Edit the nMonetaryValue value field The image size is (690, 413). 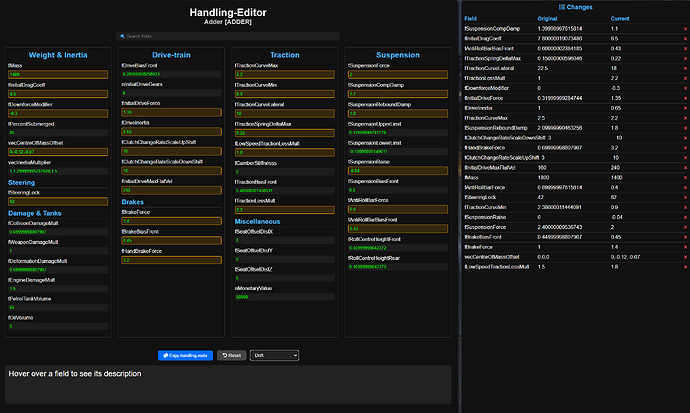pos(284,297)
